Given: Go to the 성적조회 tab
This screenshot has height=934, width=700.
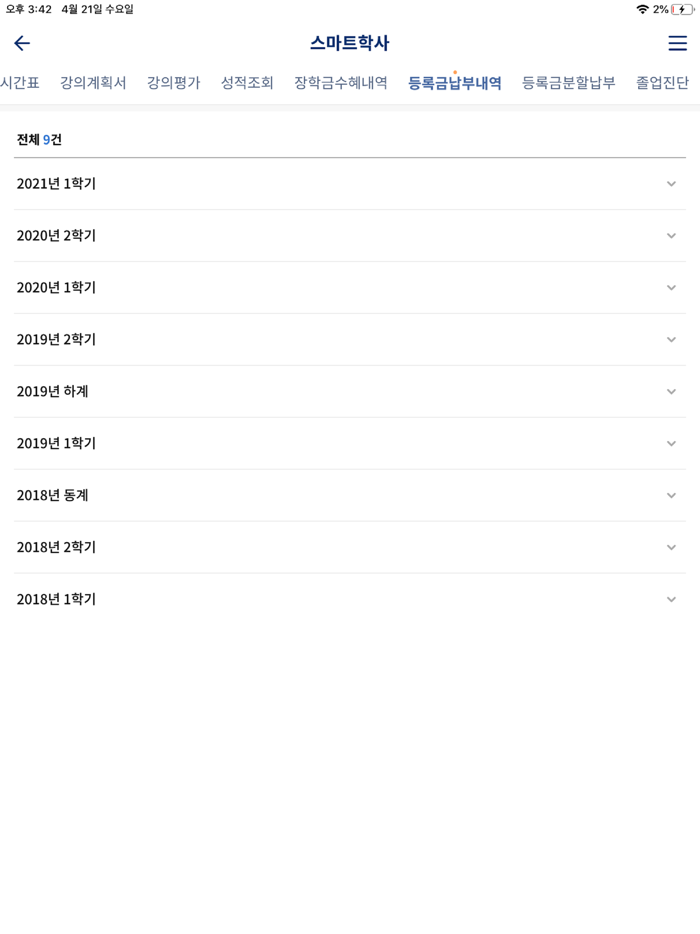Looking at the screenshot, I should (x=247, y=84).
